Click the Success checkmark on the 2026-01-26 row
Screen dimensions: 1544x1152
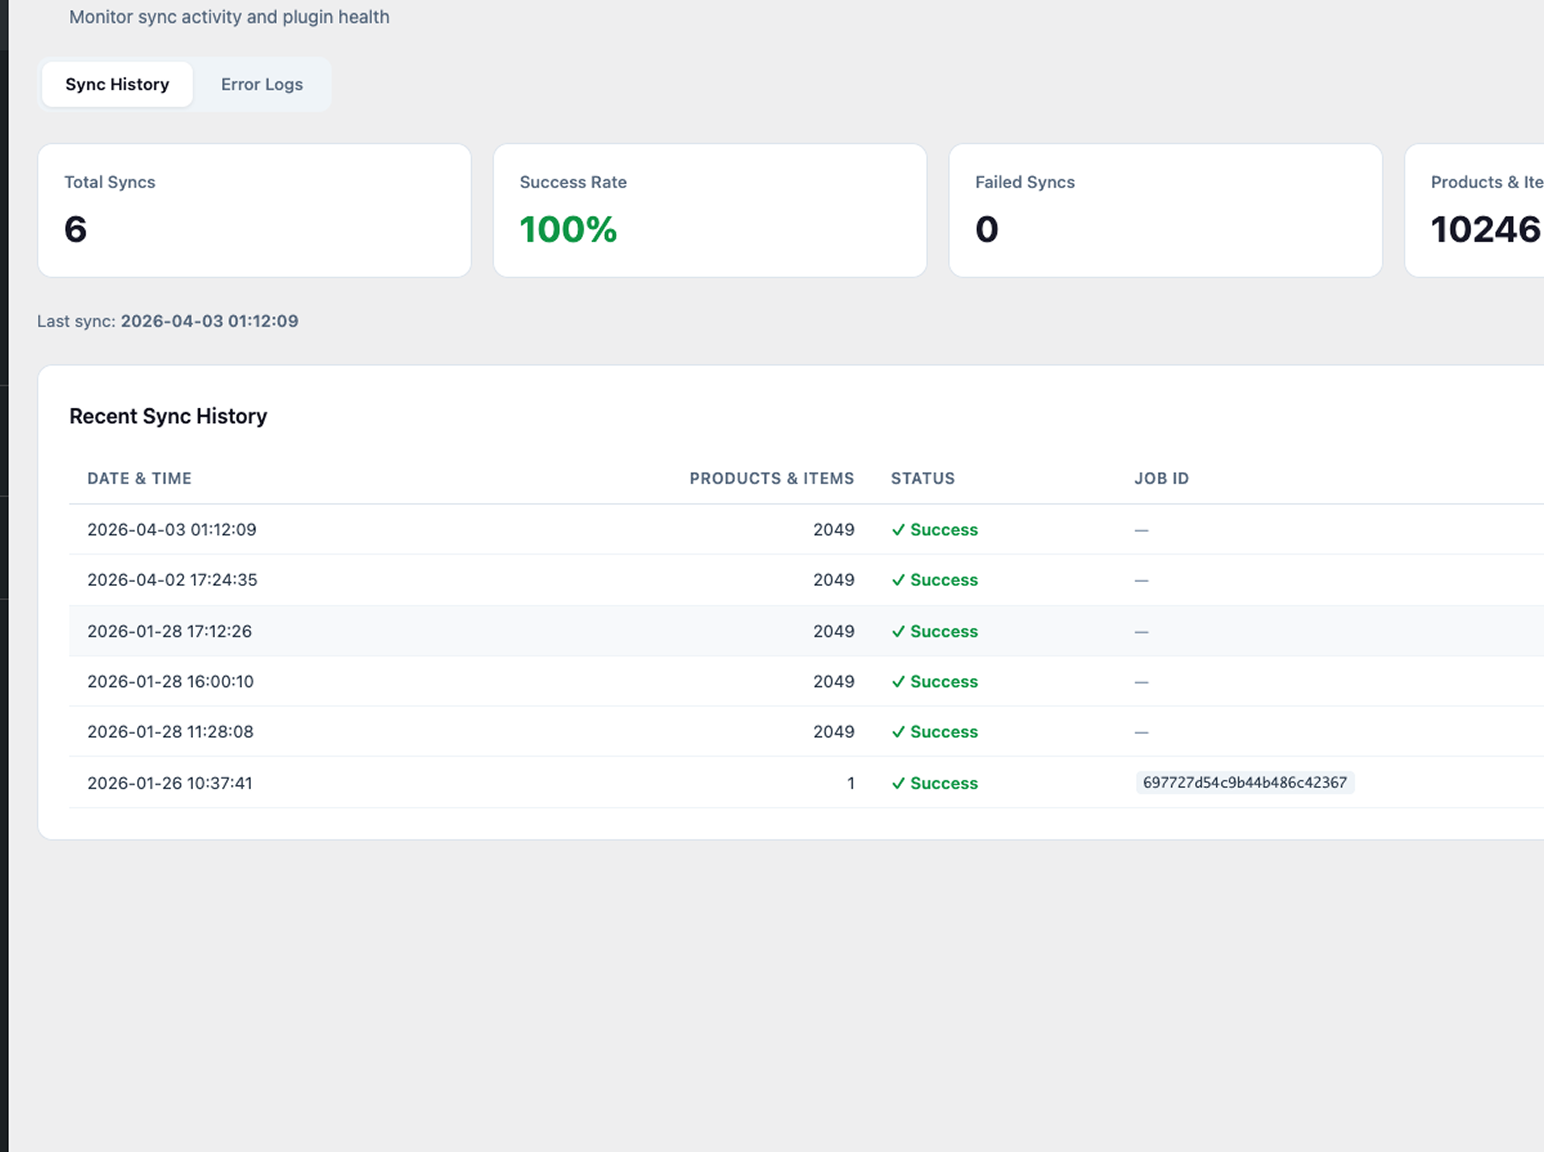[x=899, y=783]
